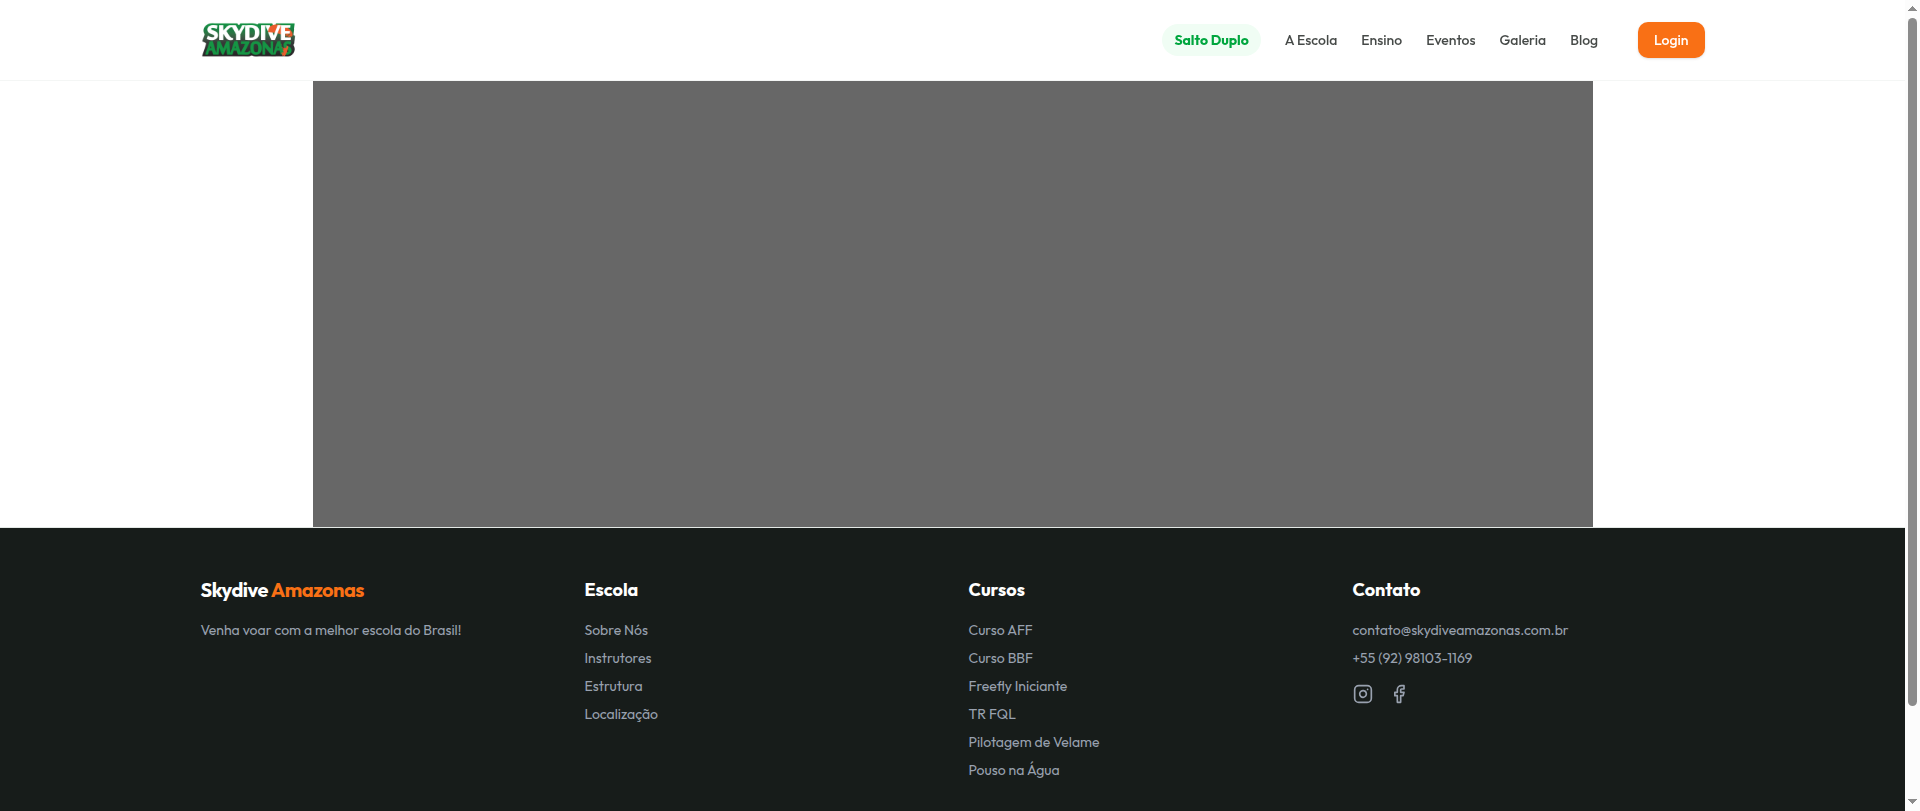The width and height of the screenshot is (1920, 811).
Task: Click the Skydive Amazonas logo
Action: pyautogui.click(x=248, y=40)
